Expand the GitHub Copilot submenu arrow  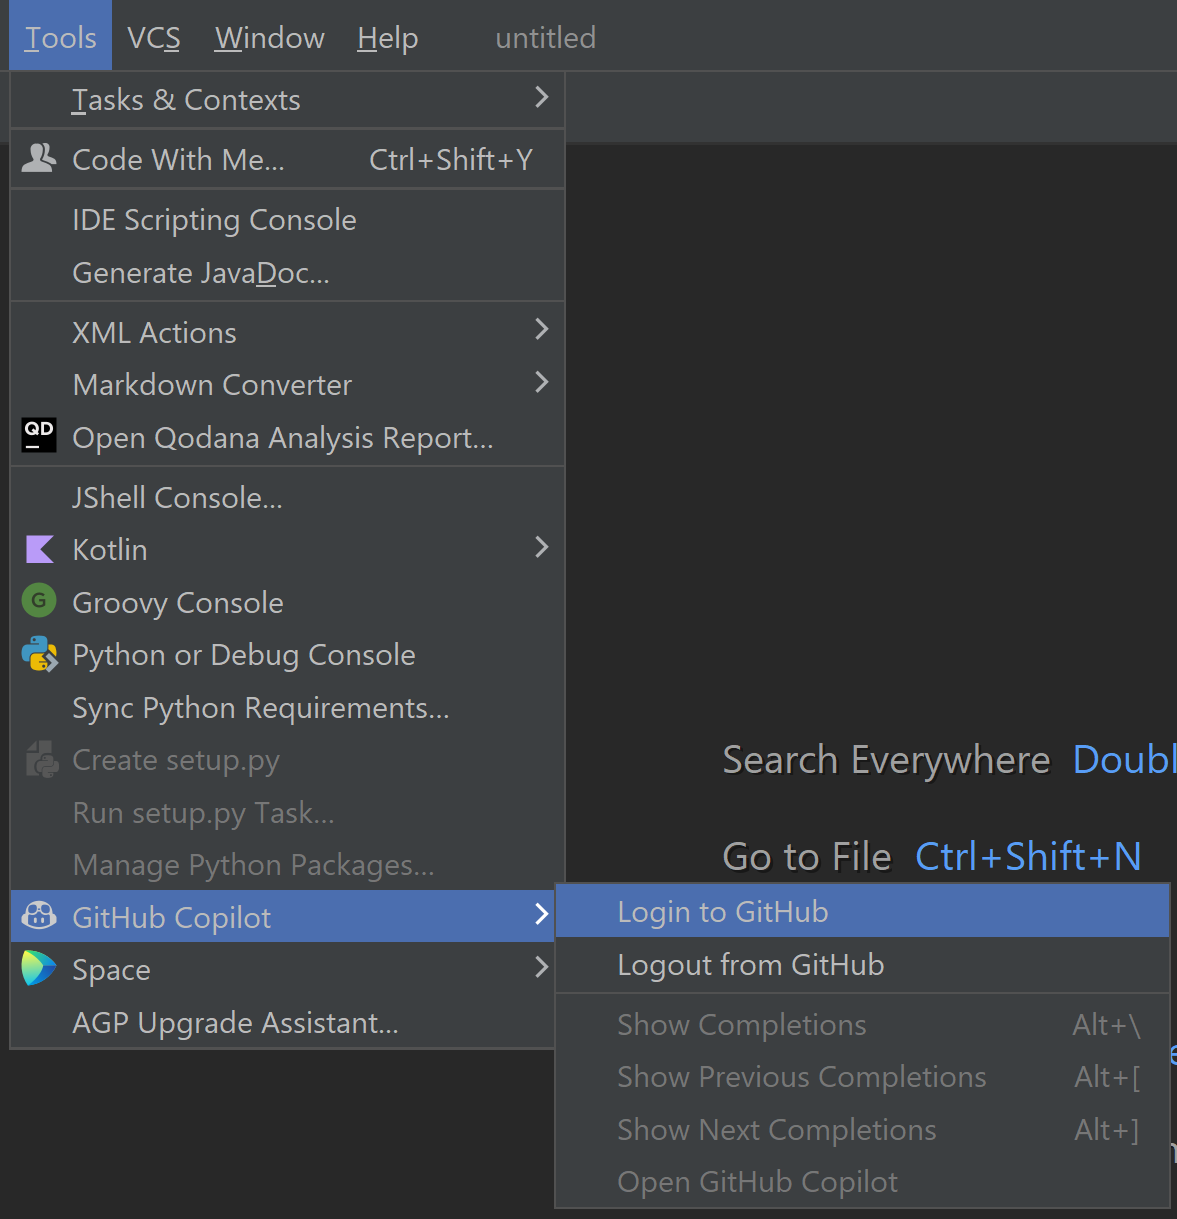pos(541,914)
